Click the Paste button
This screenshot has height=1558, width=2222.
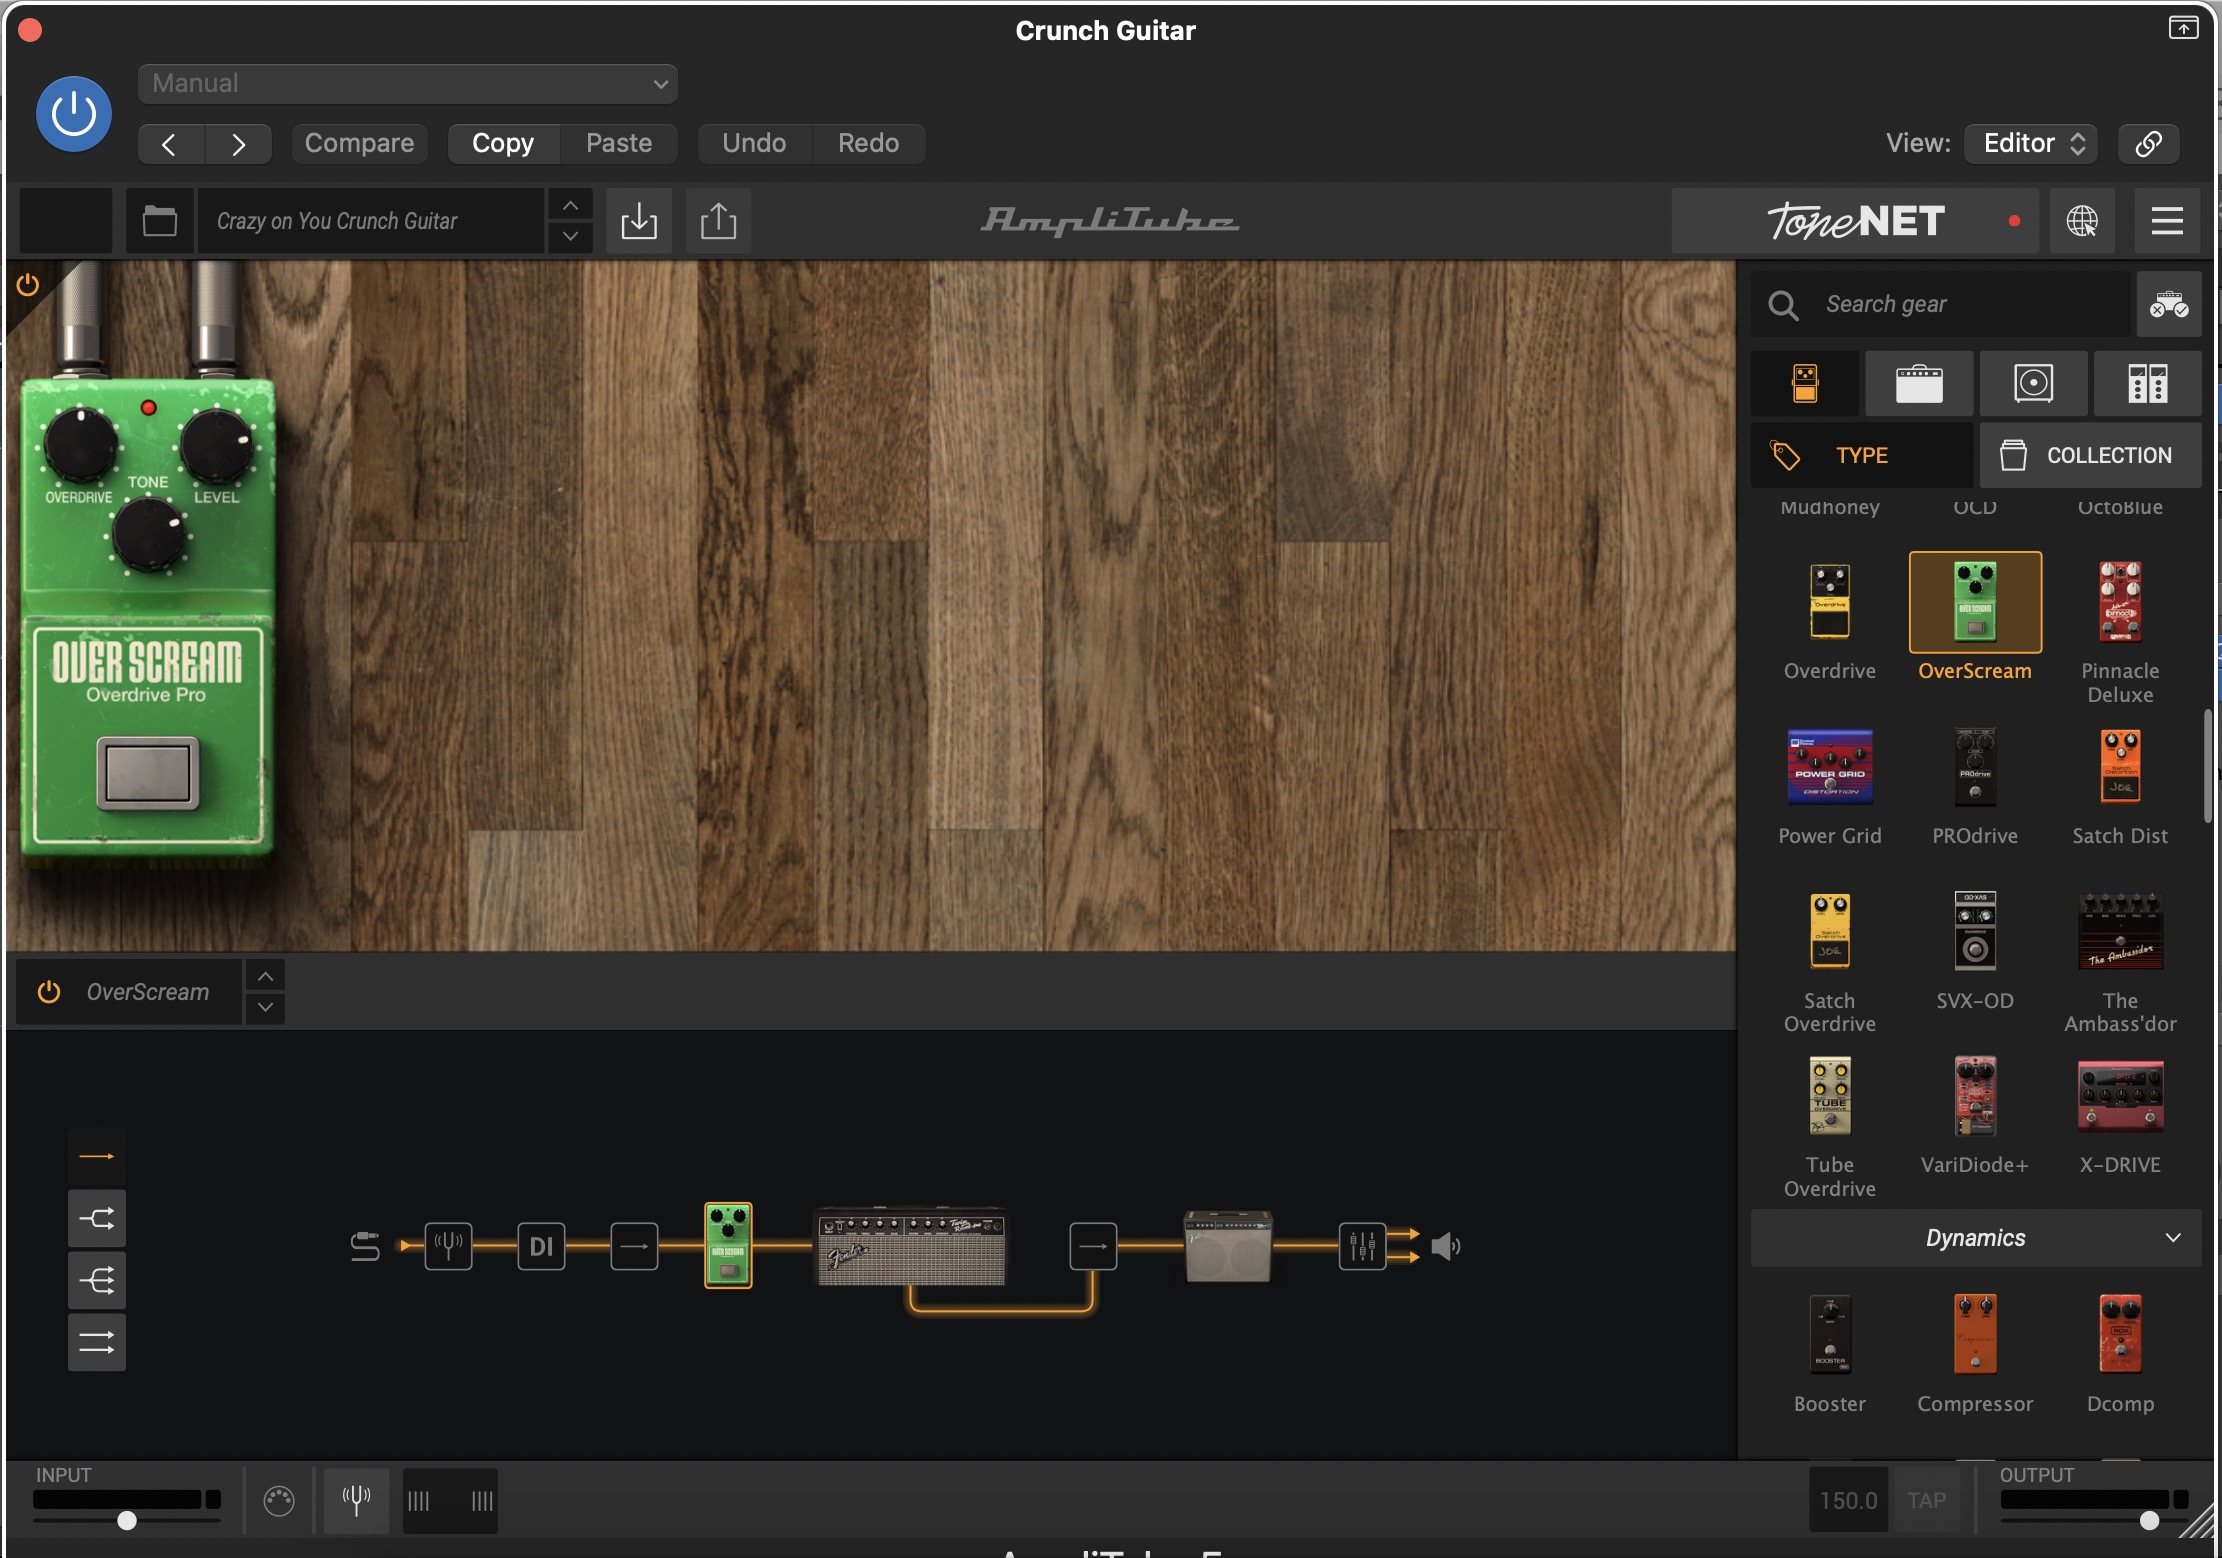click(x=619, y=143)
